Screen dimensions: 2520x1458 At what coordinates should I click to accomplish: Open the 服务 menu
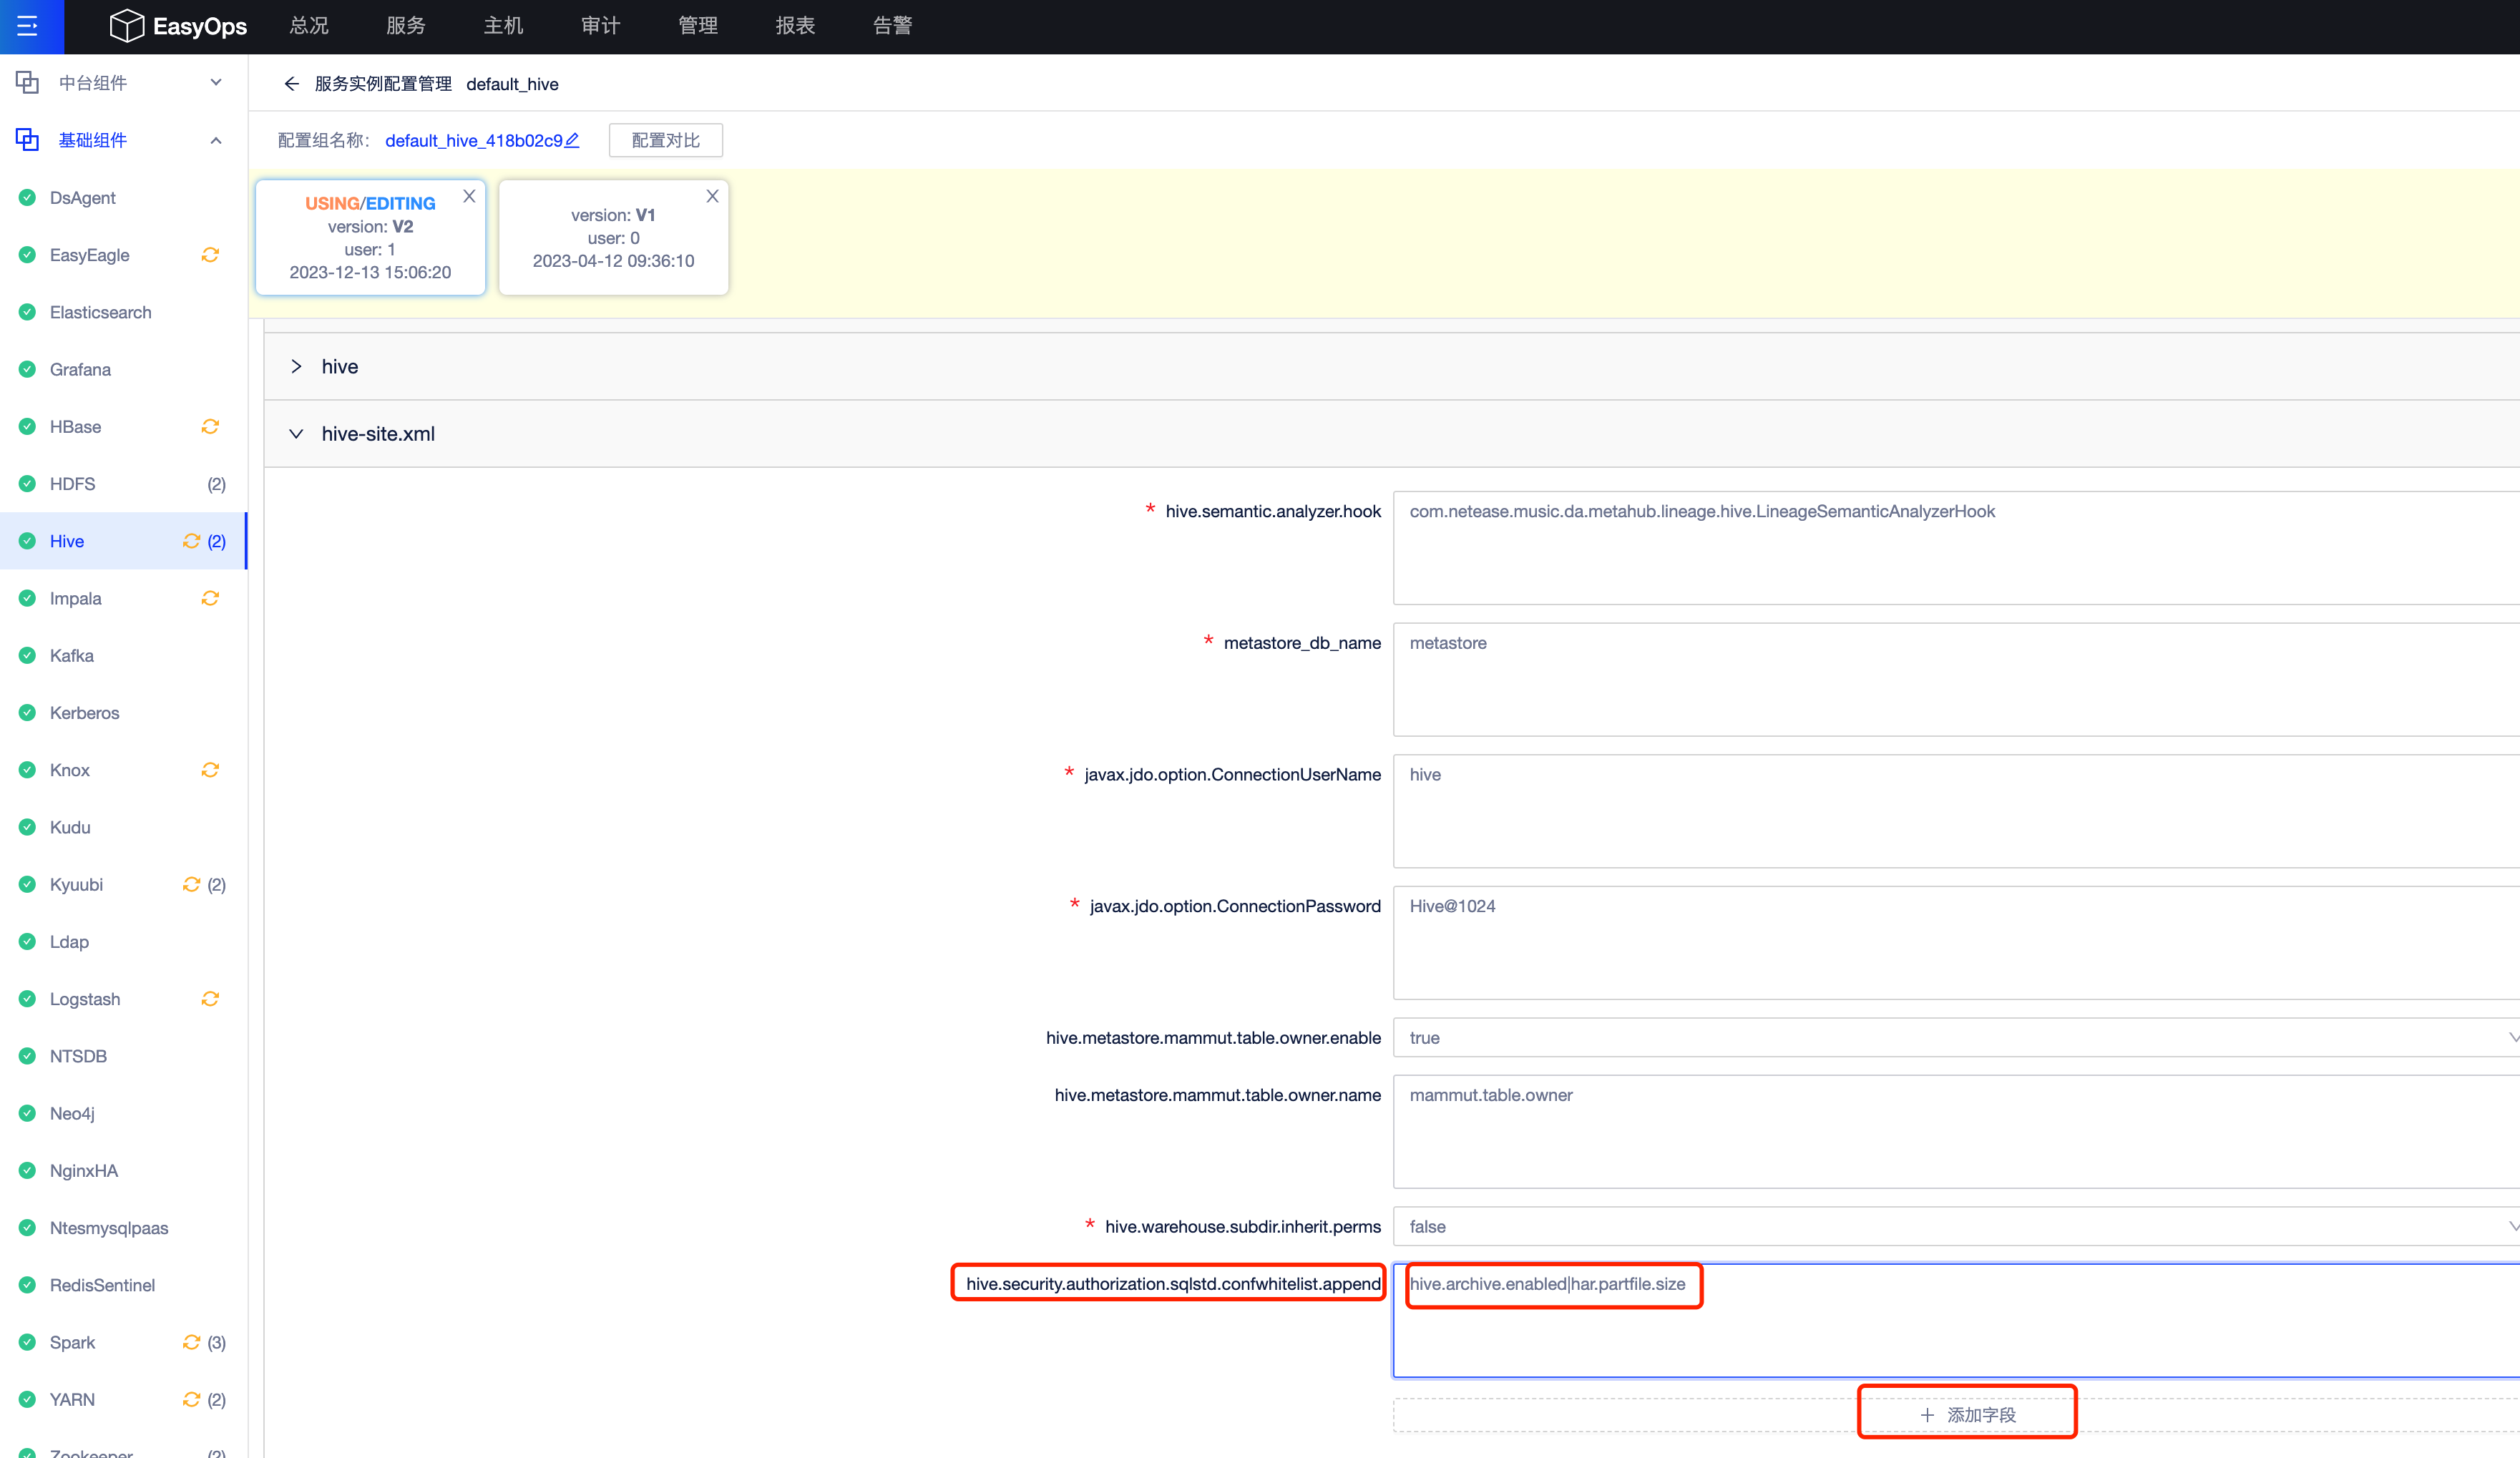[405, 26]
